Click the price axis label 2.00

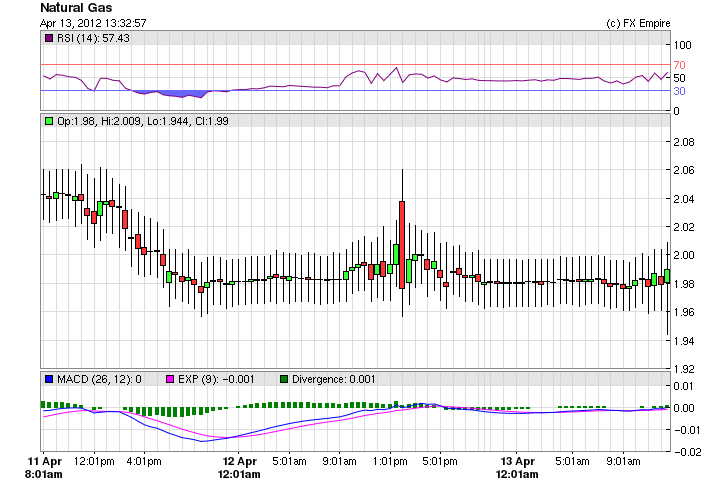pos(684,255)
